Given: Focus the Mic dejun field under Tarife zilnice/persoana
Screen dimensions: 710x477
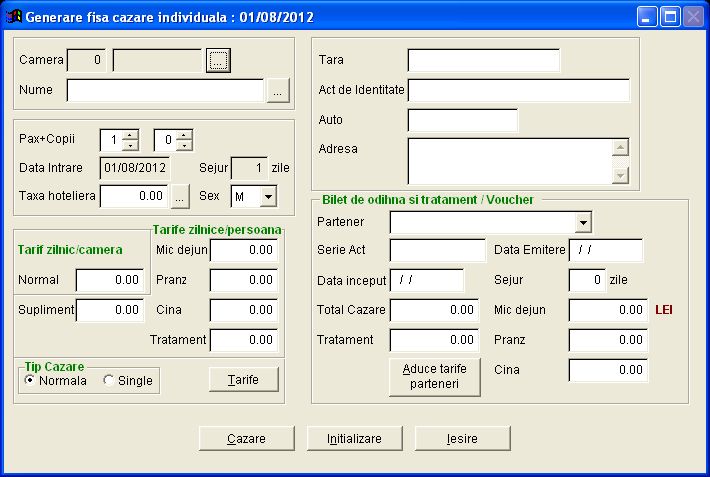Looking at the screenshot, I should (x=244, y=250).
